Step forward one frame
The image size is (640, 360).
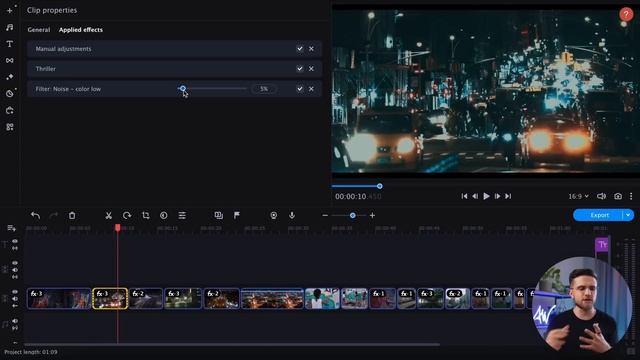pyautogui.click(x=497, y=196)
